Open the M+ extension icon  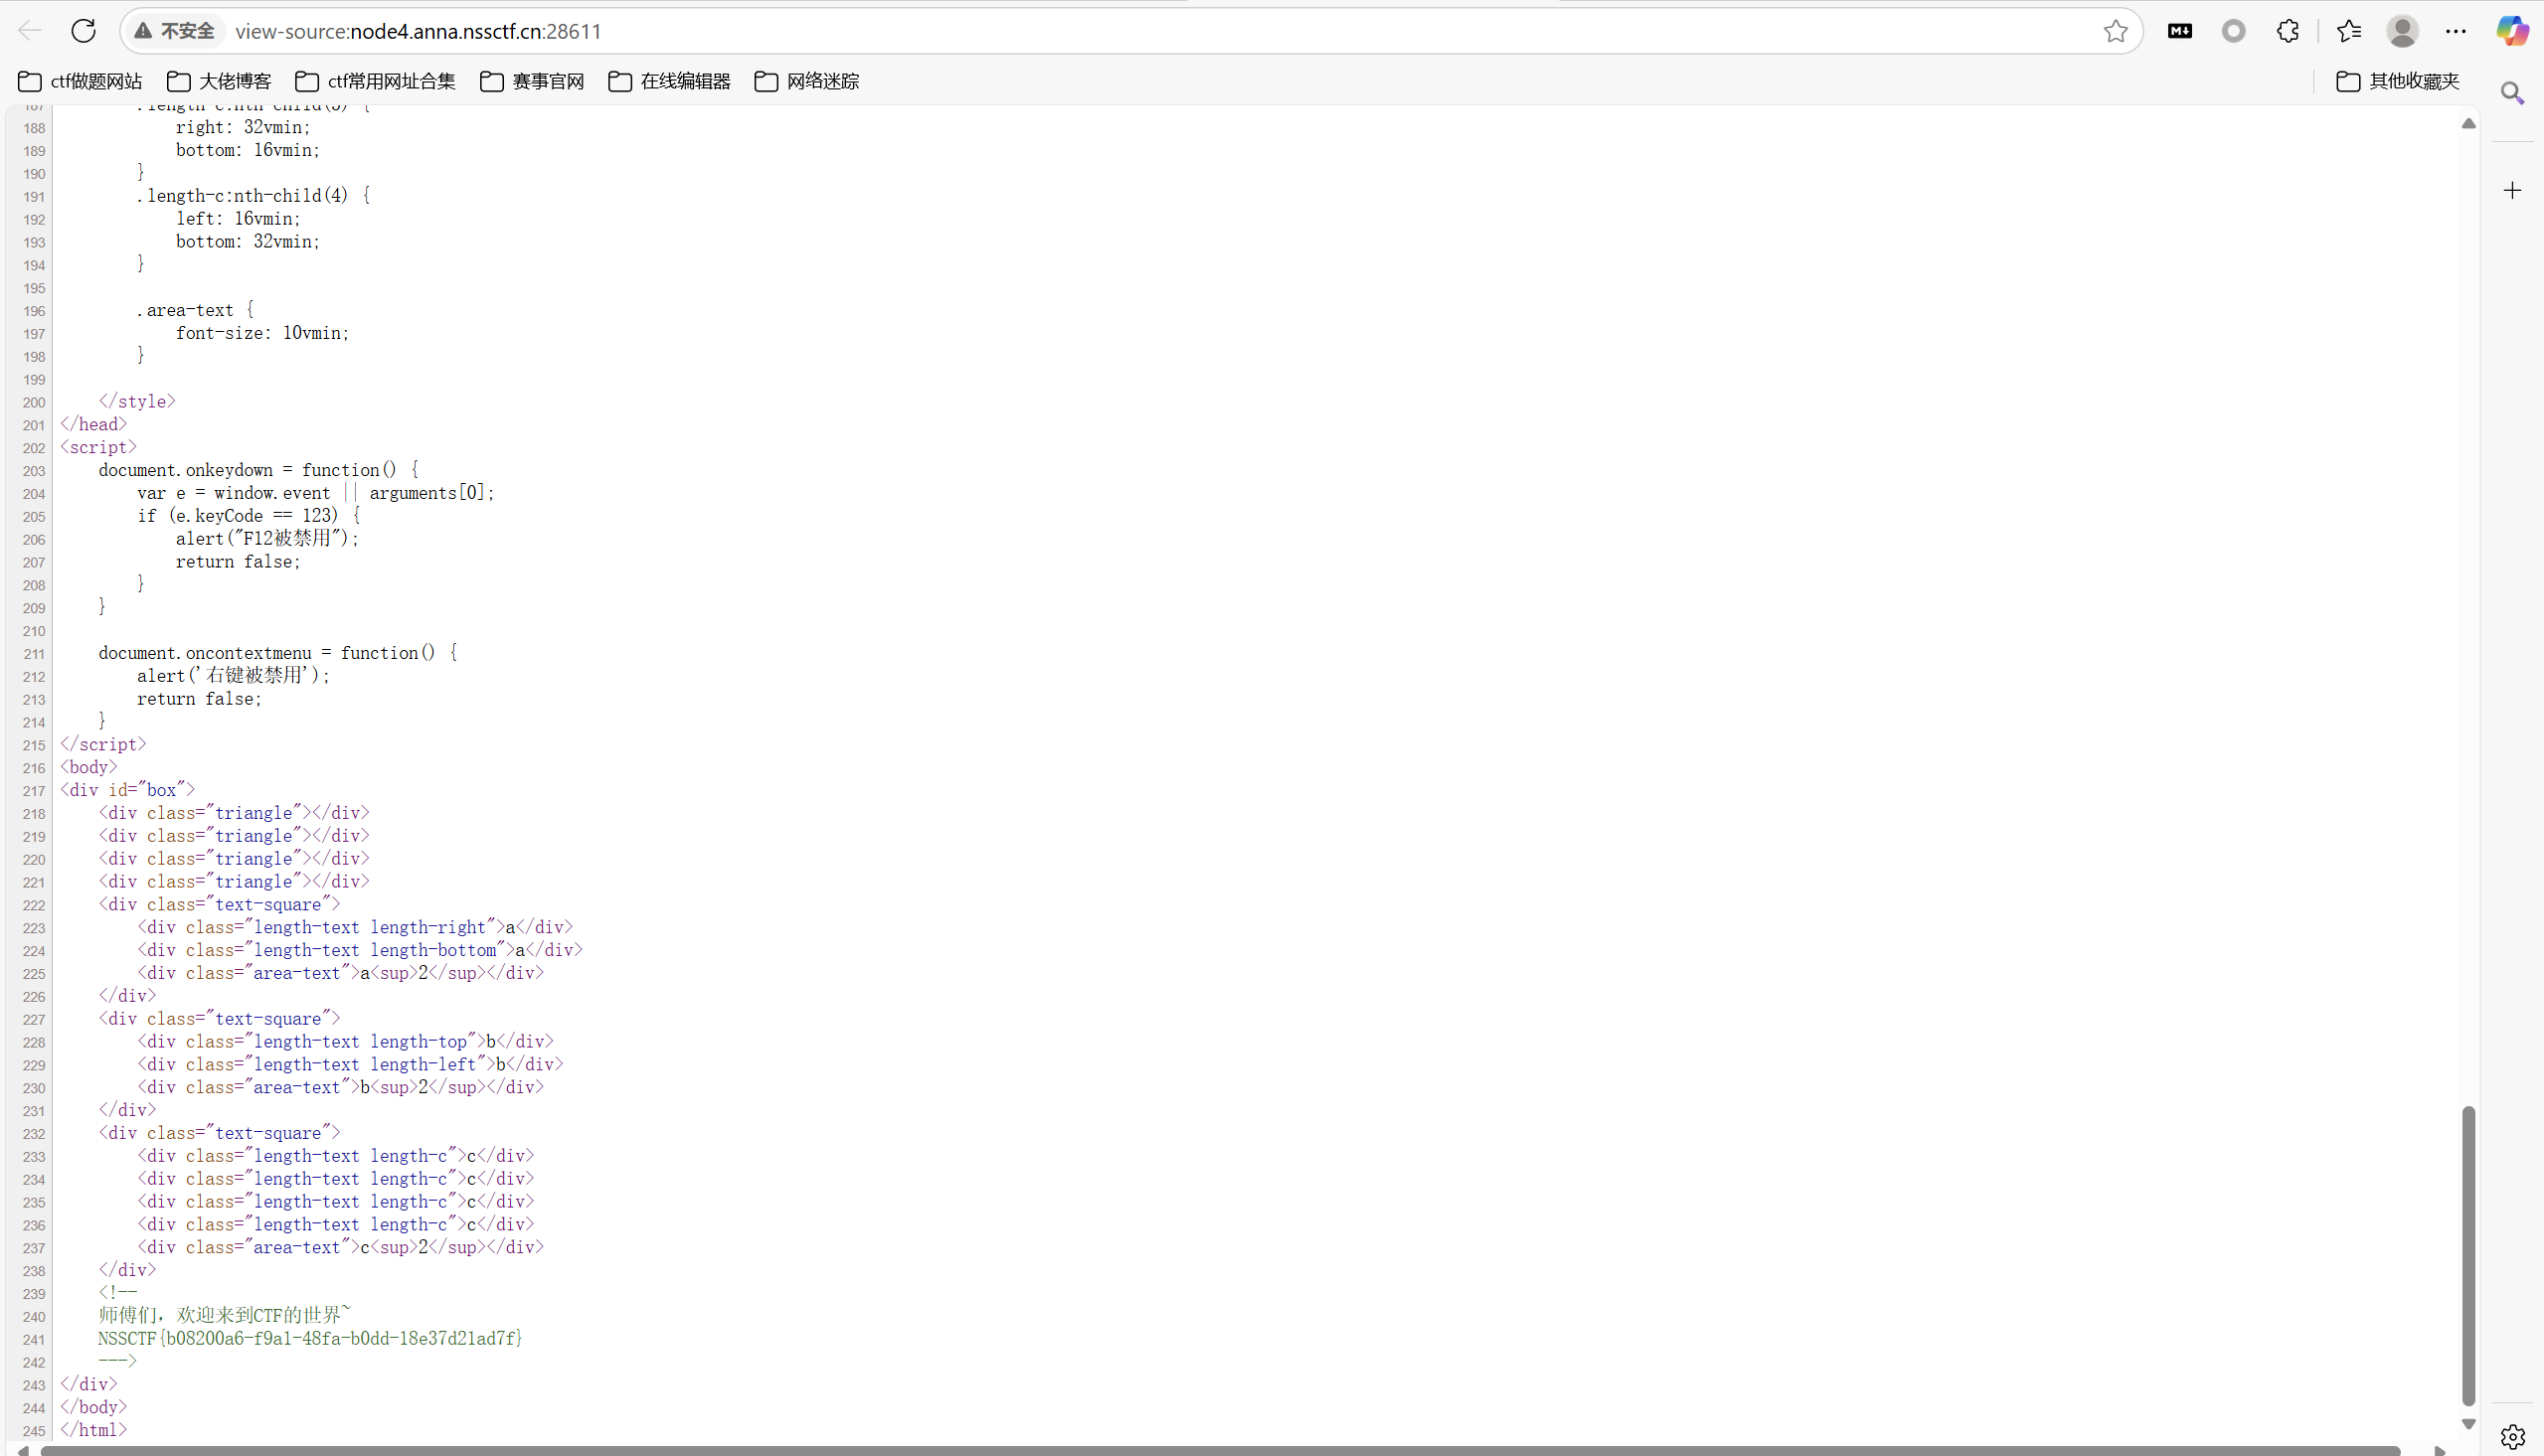[2180, 31]
